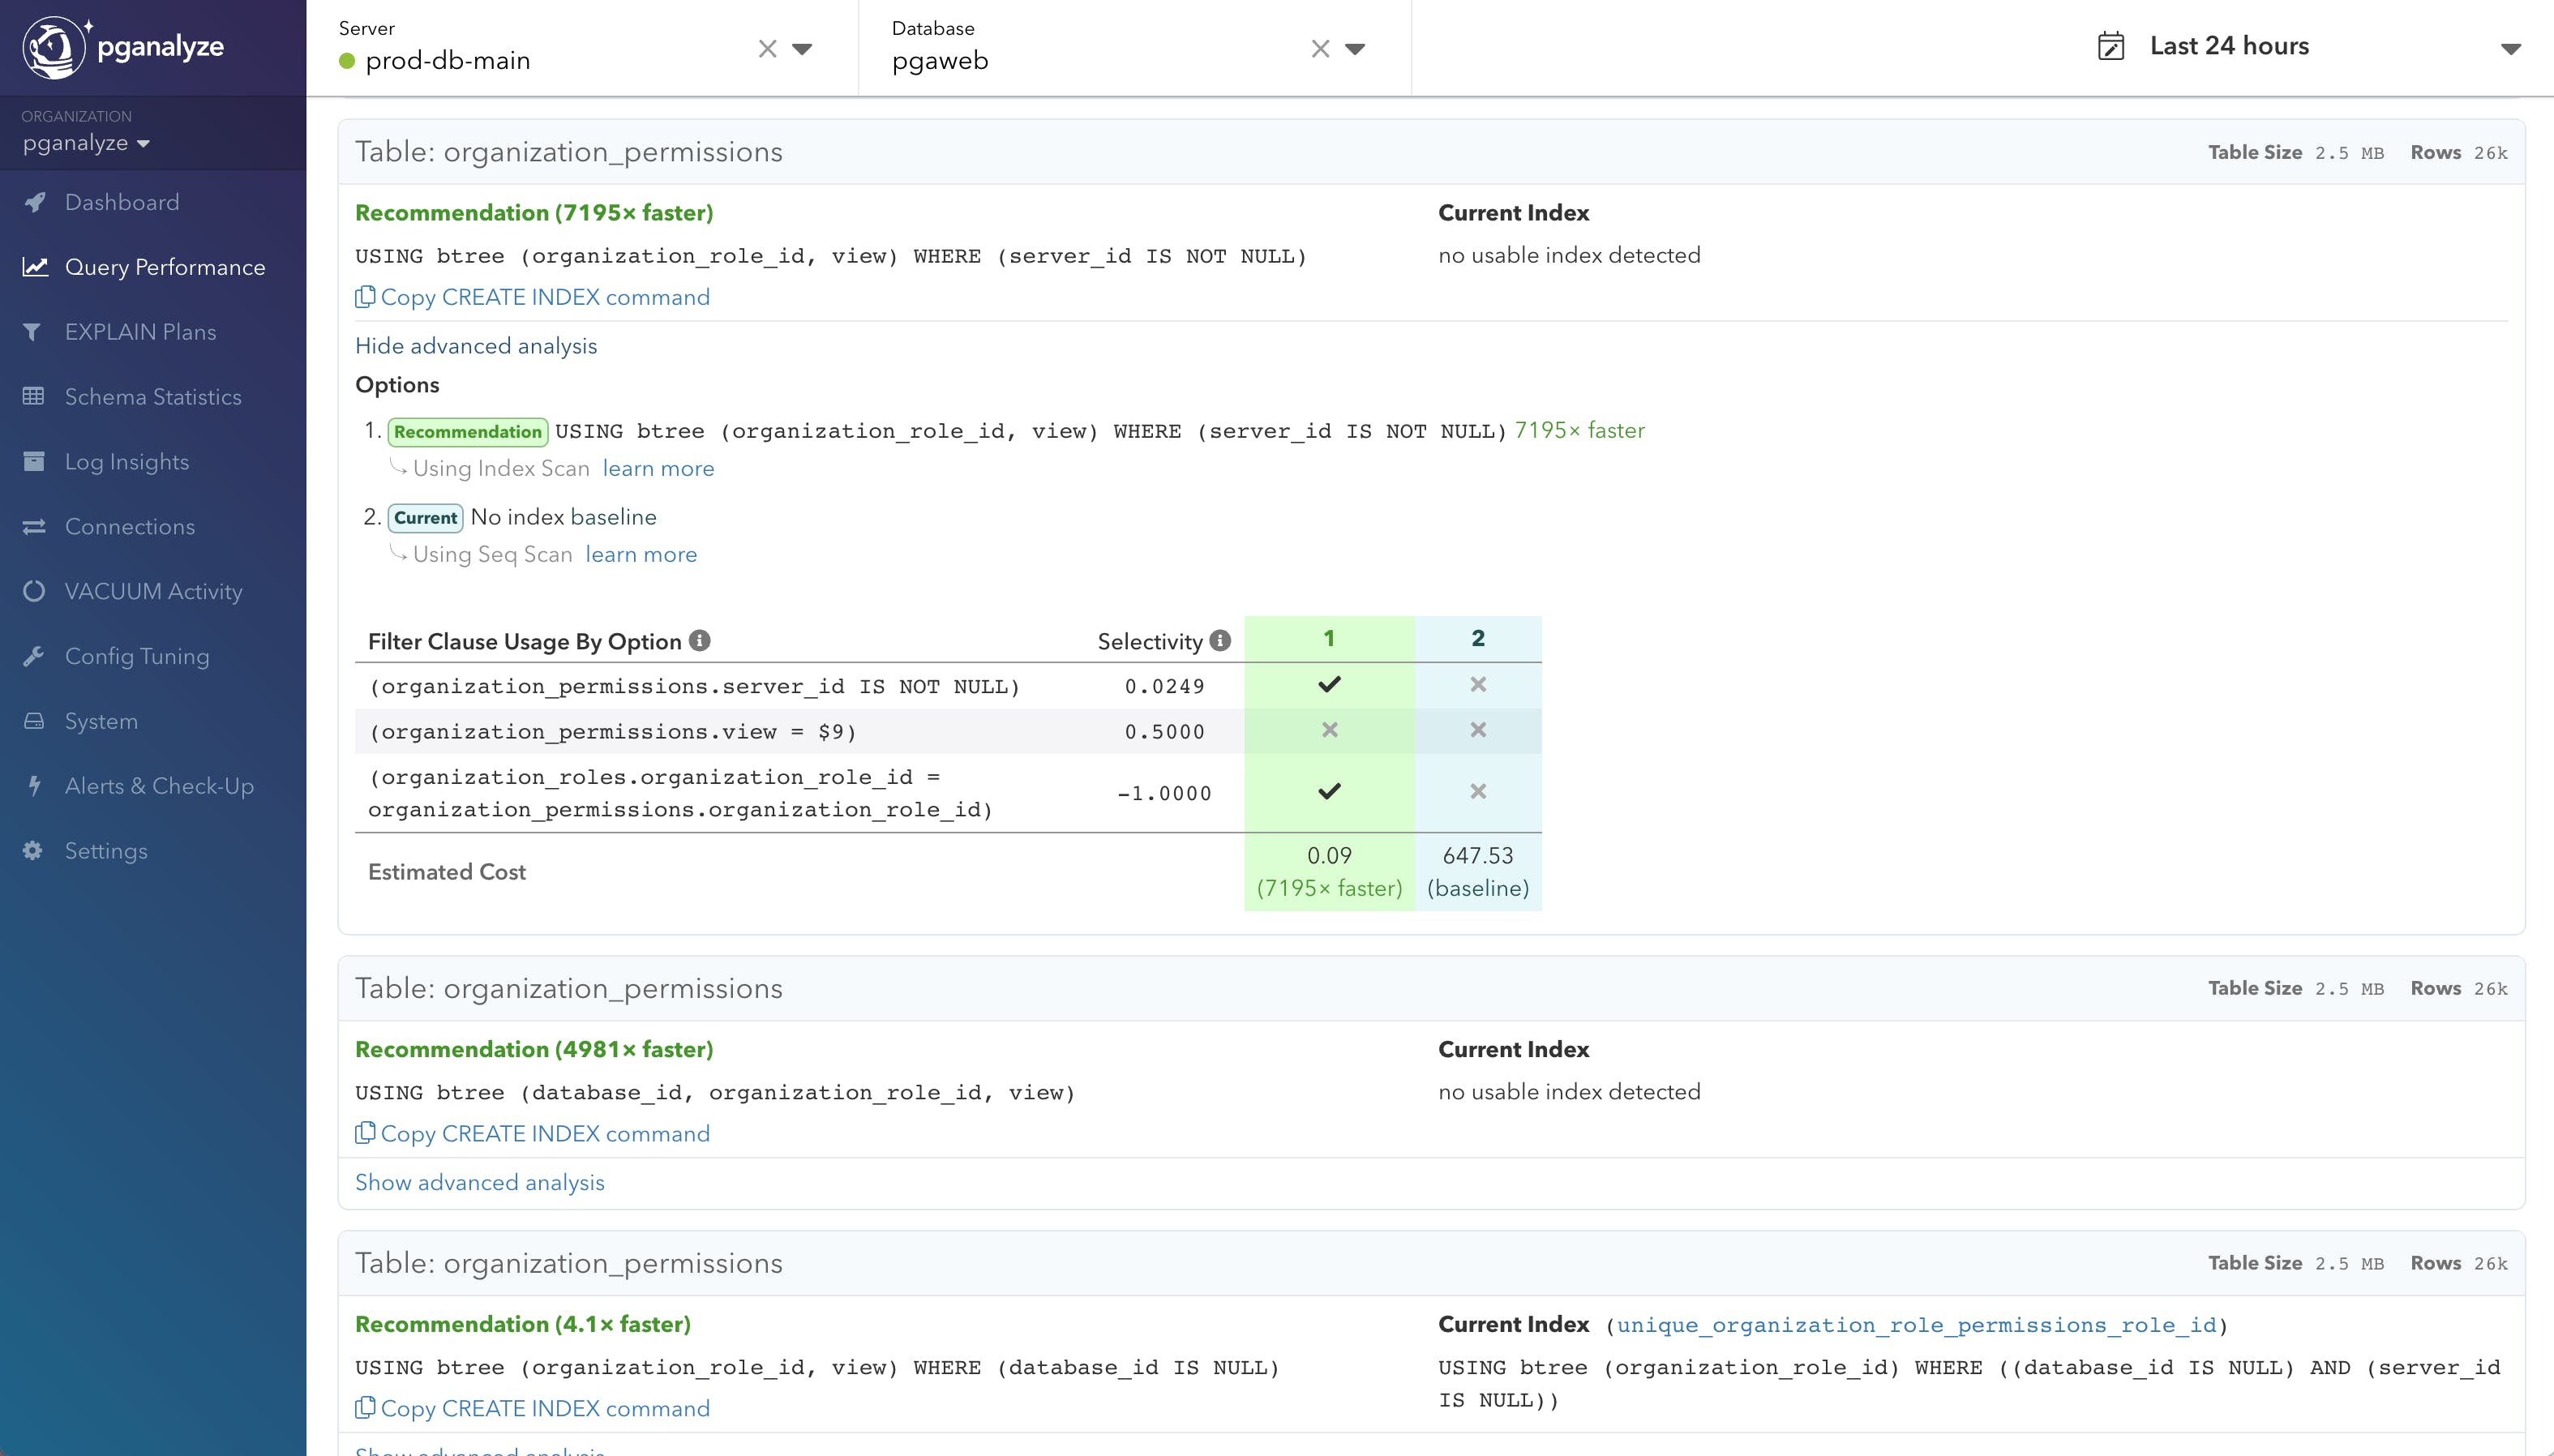Click the Schema Statistics table icon
The width and height of the screenshot is (2554, 1456).
coord(34,396)
